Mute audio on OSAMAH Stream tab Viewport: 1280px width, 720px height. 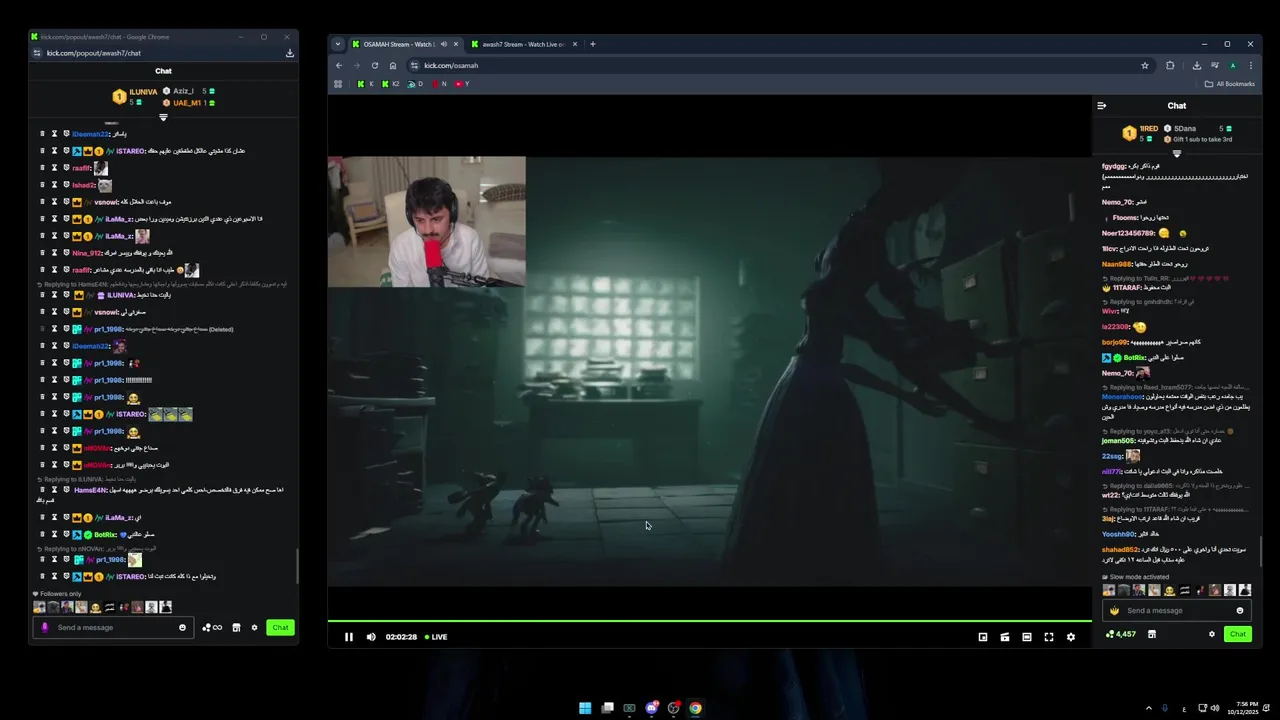444,44
